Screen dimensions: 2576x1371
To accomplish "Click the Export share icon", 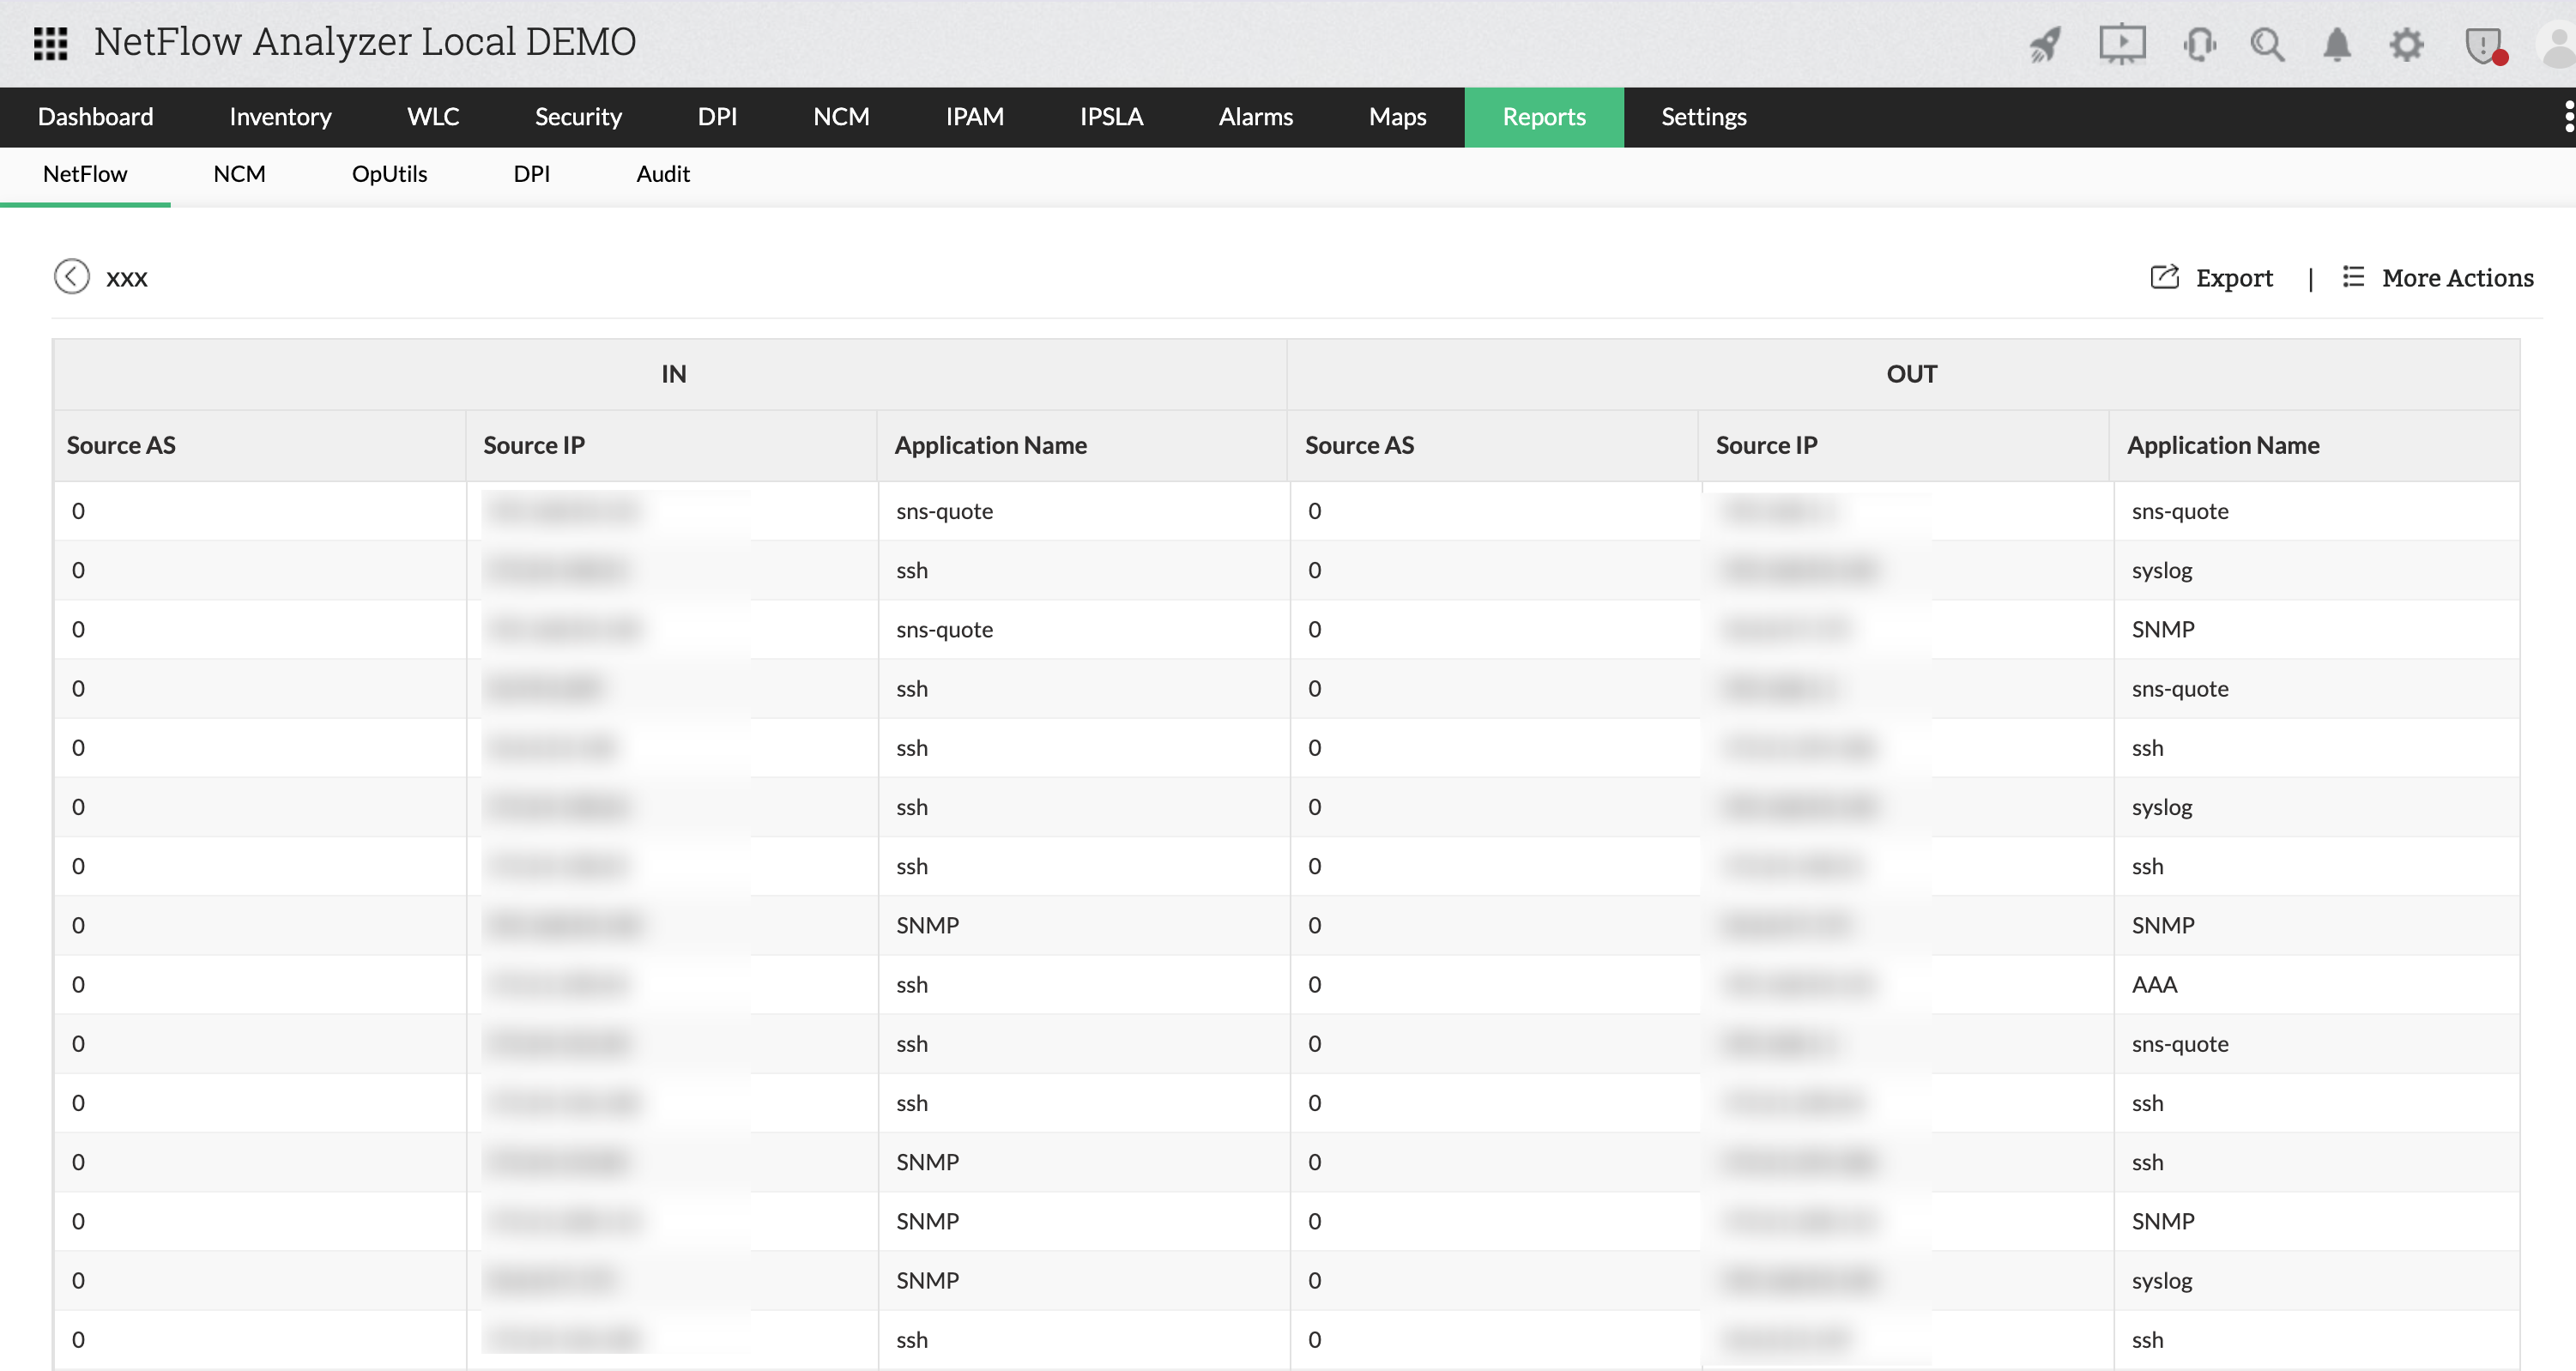I will point(2164,277).
